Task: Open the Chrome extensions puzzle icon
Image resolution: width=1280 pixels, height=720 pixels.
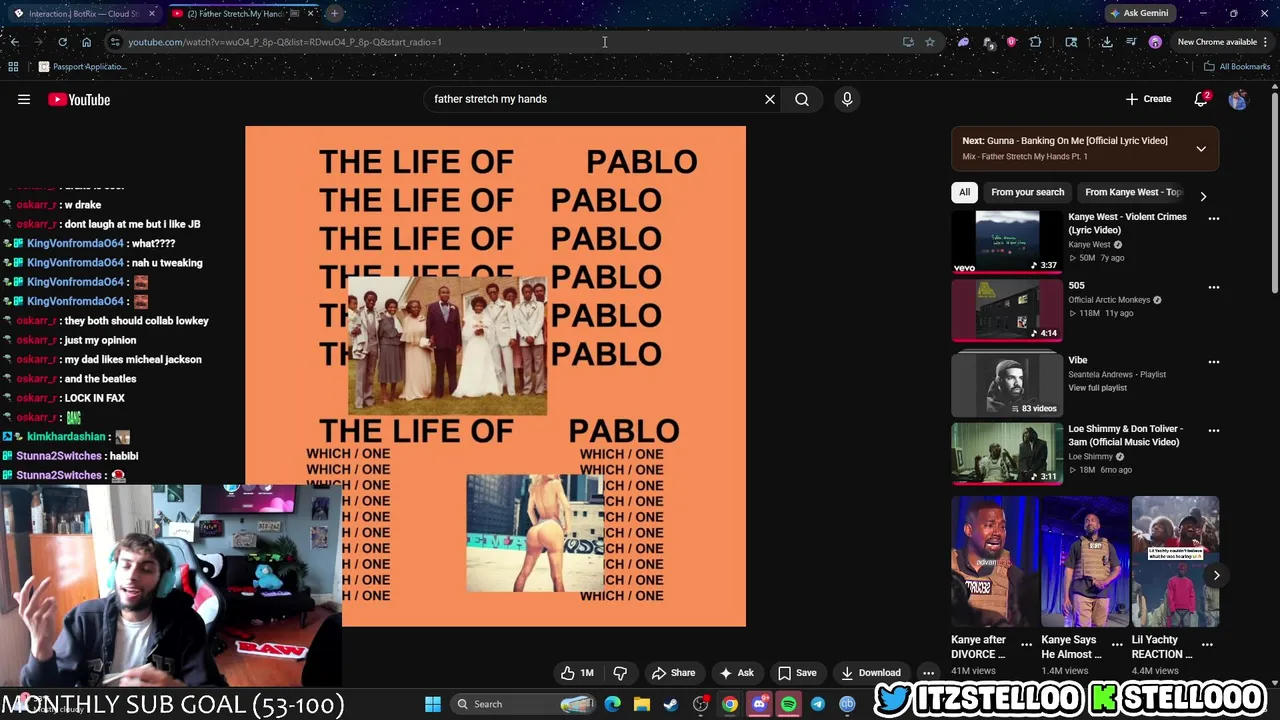Action: [1035, 42]
